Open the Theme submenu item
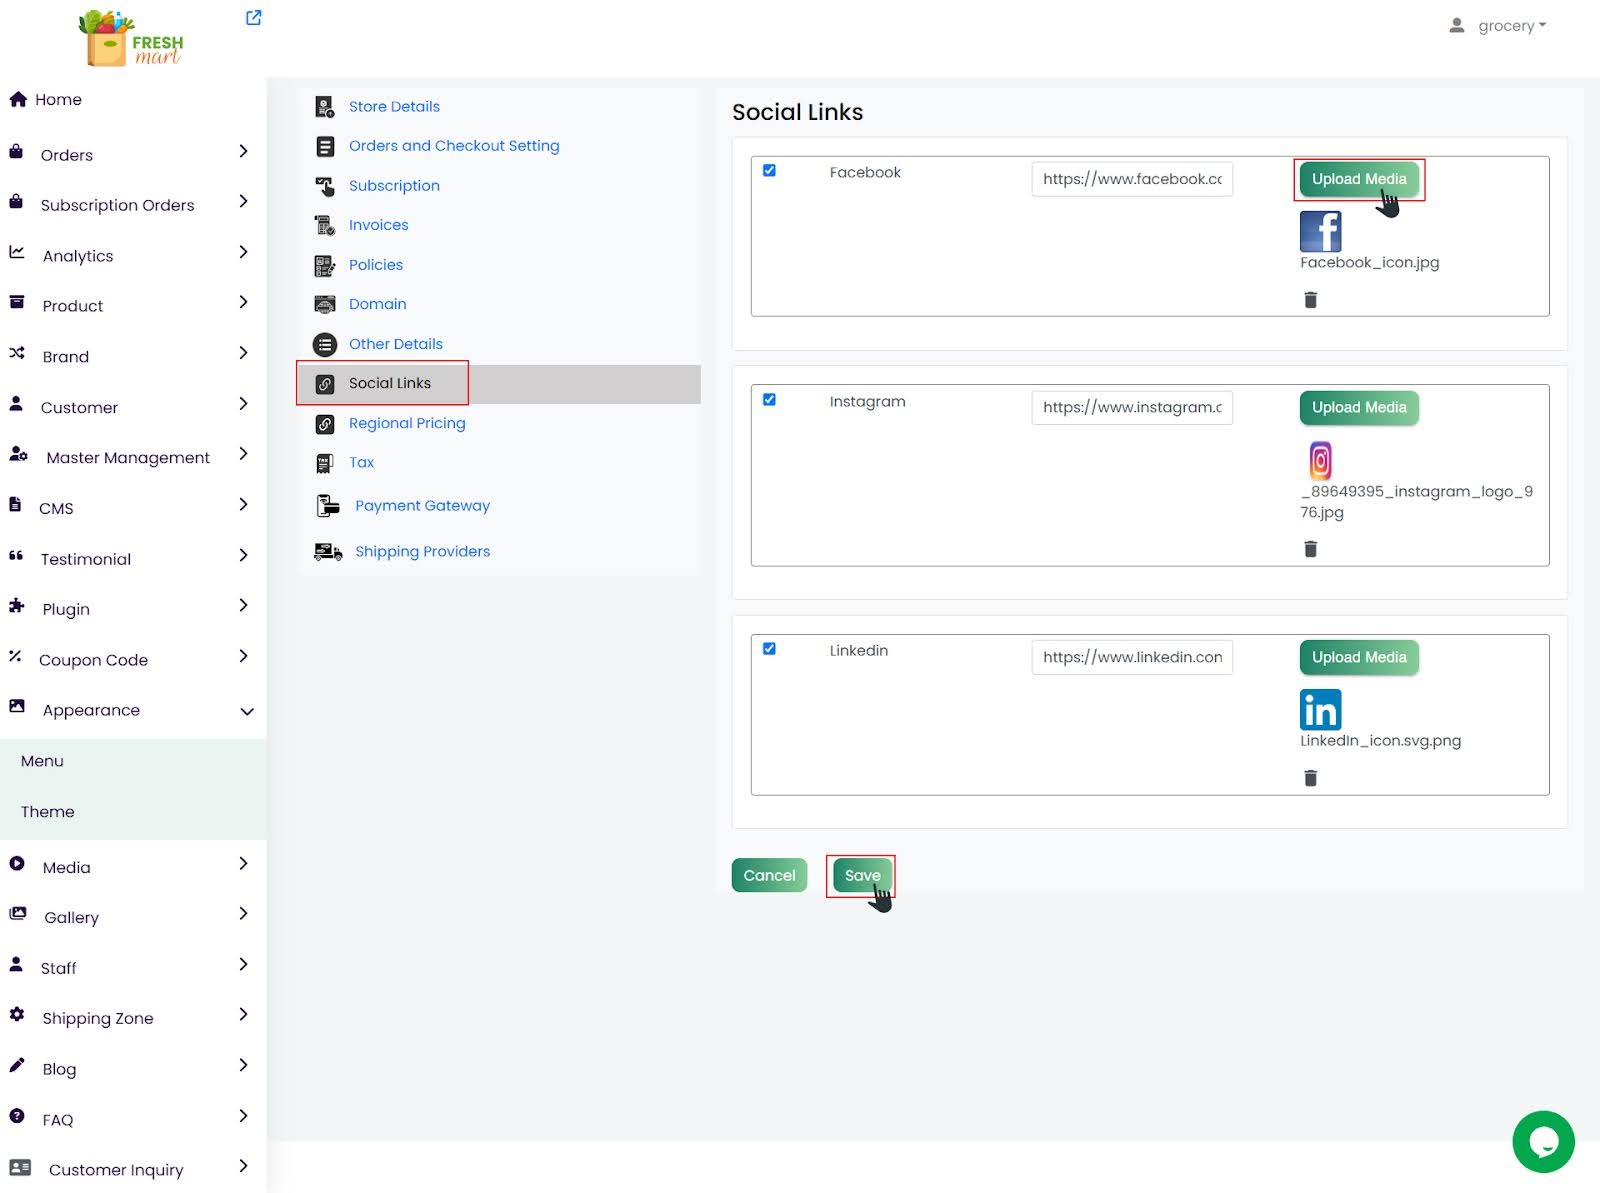This screenshot has height=1193, width=1600. (48, 812)
